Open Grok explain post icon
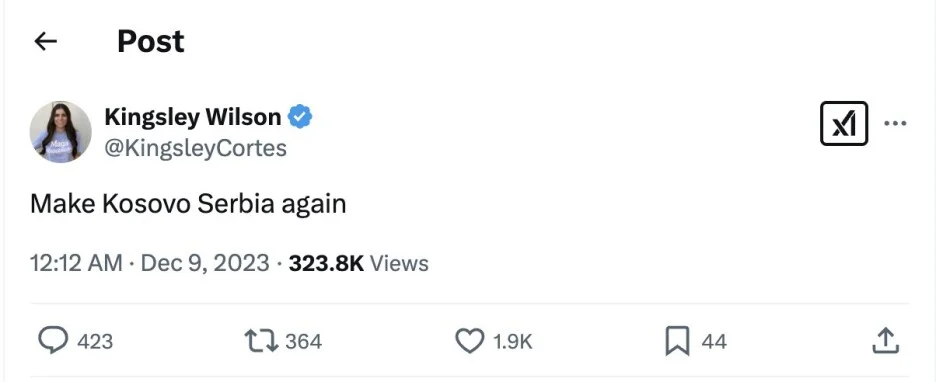The height and width of the screenshot is (382, 936). tap(843, 124)
